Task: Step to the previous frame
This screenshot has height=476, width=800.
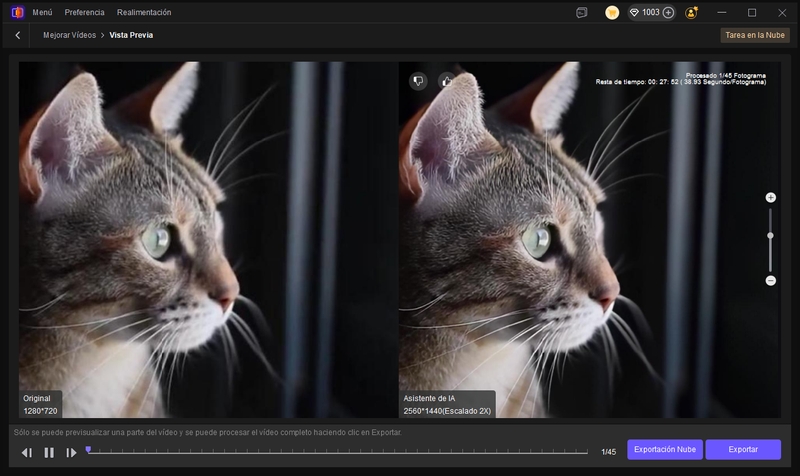Action: point(27,453)
